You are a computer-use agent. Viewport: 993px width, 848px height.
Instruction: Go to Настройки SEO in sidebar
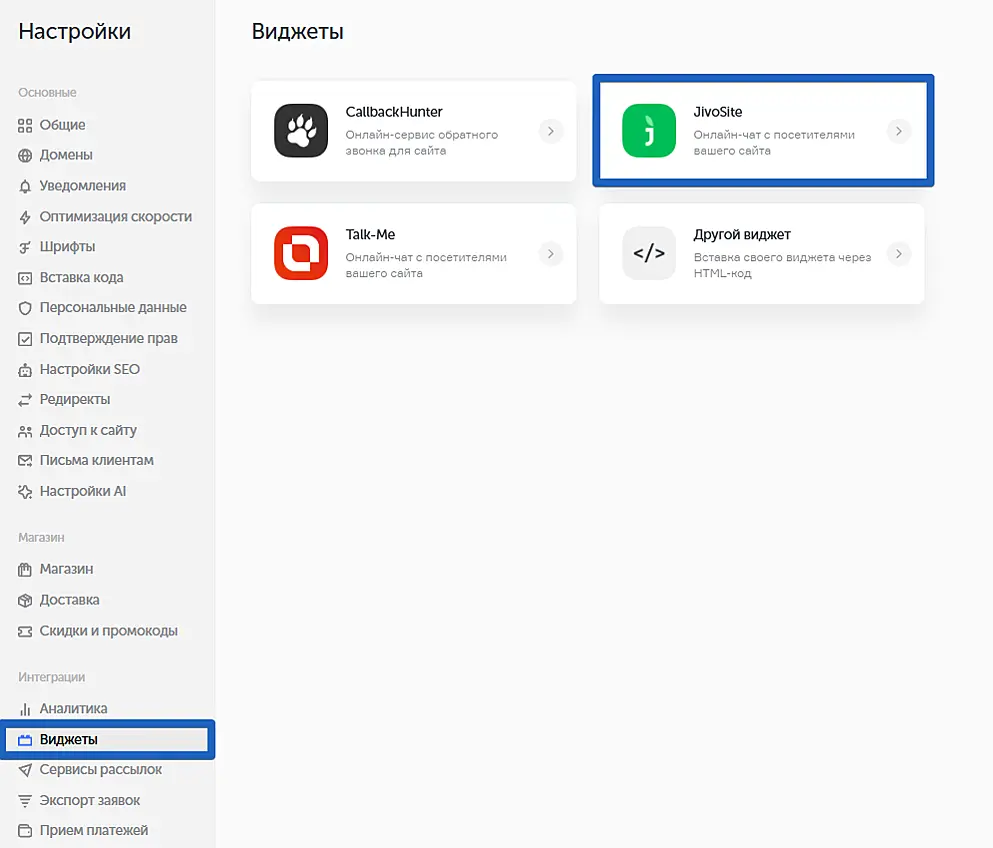pos(89,369)
